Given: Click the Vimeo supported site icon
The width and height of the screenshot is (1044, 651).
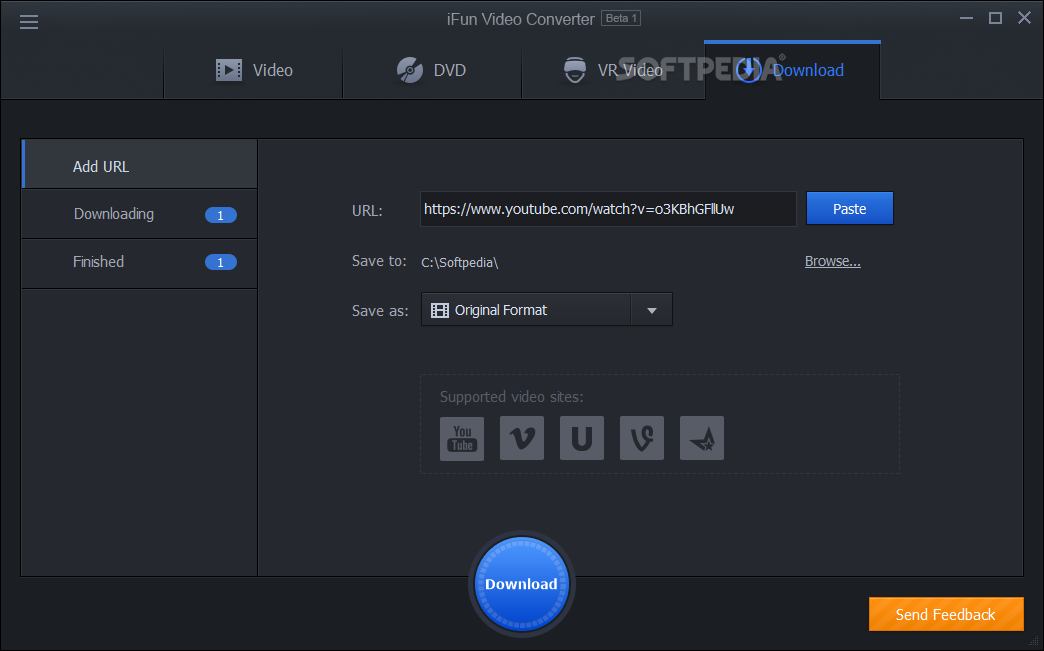Looking at the screenshot, I should tap(522, 439).
